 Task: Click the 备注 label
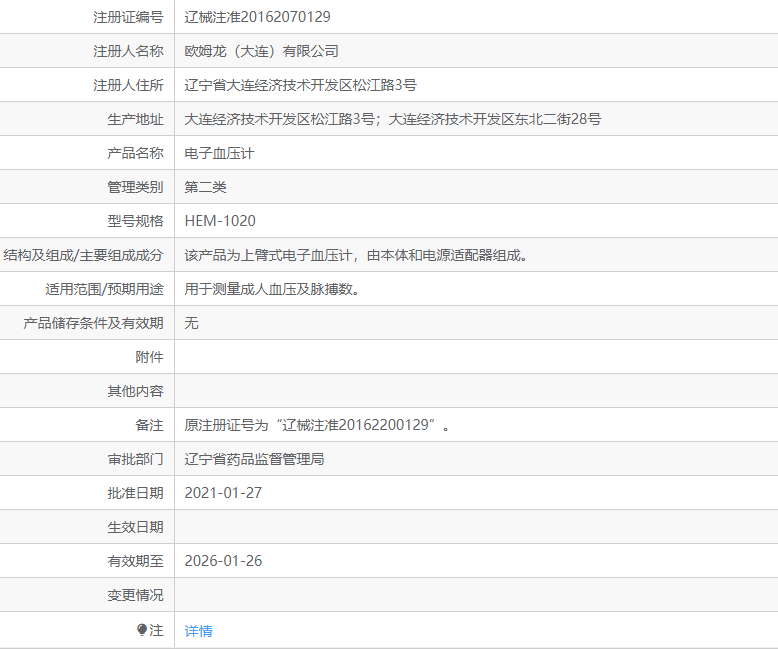point(149,425)
